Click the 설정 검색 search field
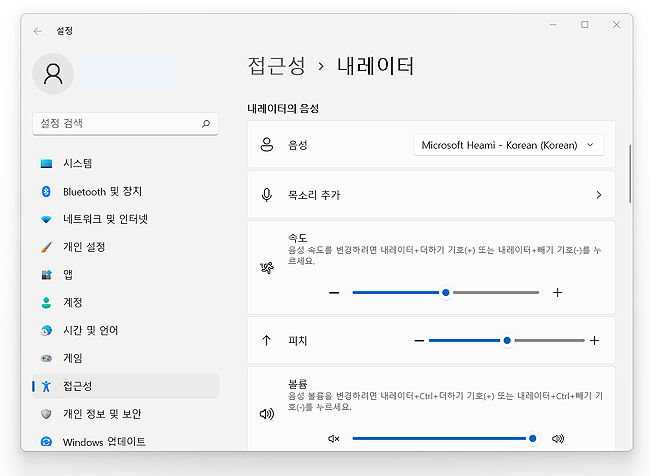Screen dimensions: 650x476 tap(125, 124)
